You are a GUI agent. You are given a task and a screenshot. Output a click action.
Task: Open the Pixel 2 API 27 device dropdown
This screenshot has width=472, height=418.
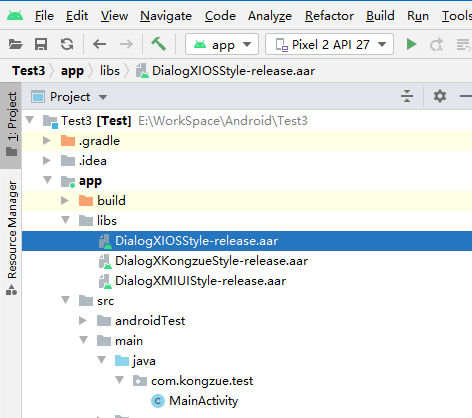329,44
